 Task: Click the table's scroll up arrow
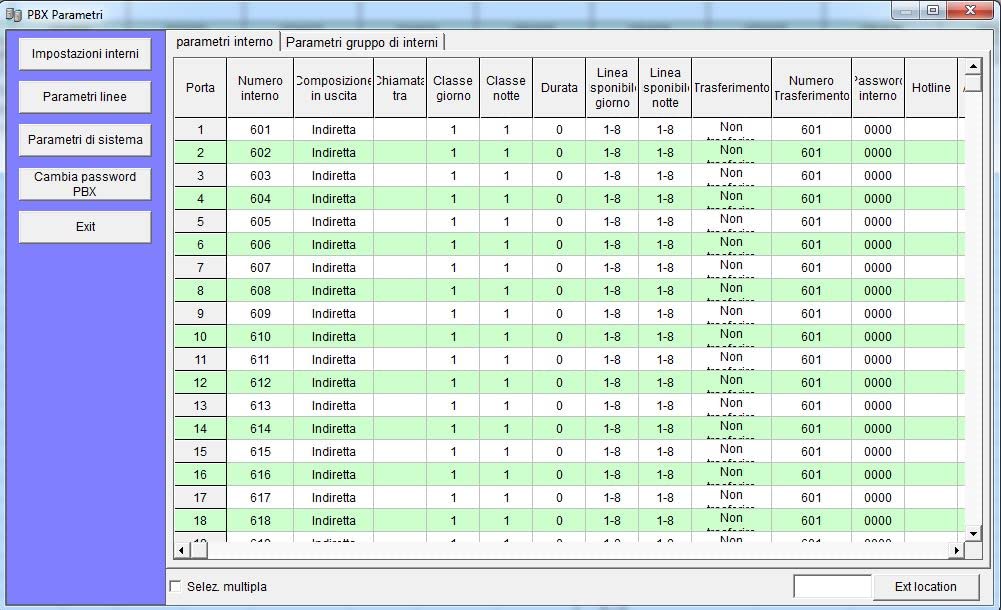point(973,66)
